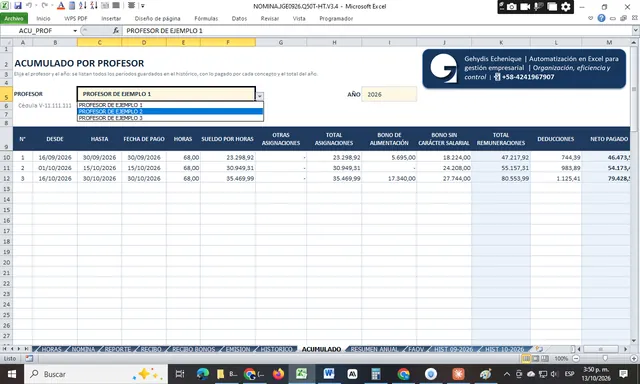Click the zoom out minus button
640x384 pixels.
point(576,359)
